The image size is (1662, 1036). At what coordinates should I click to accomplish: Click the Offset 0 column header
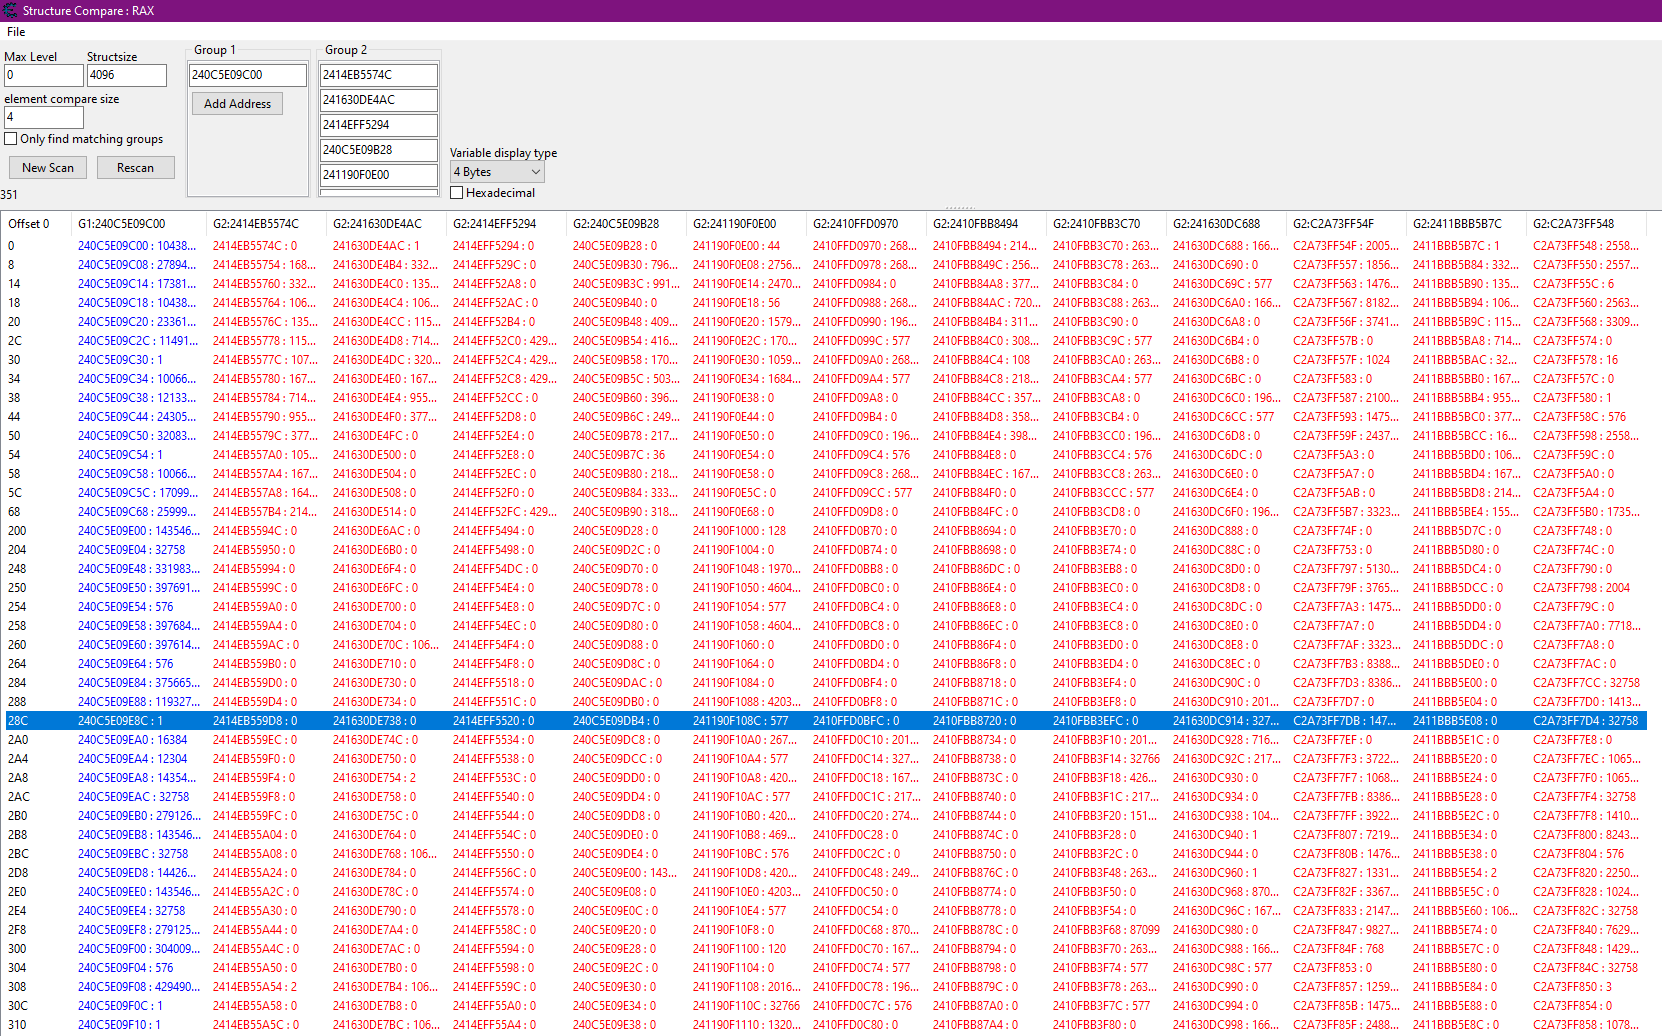coord(29,224)
